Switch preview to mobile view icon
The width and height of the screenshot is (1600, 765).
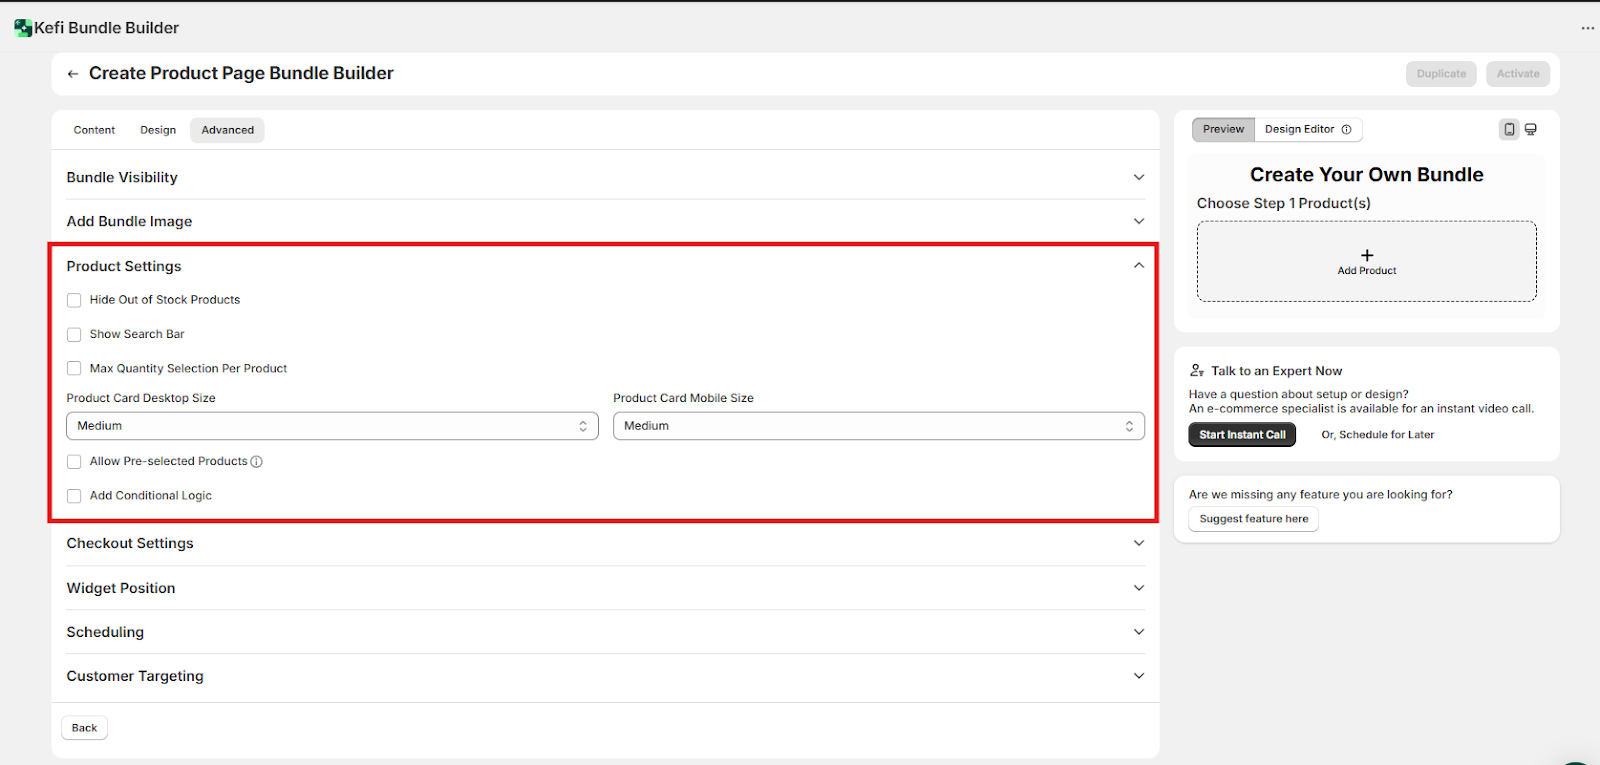pos(1509,129)
